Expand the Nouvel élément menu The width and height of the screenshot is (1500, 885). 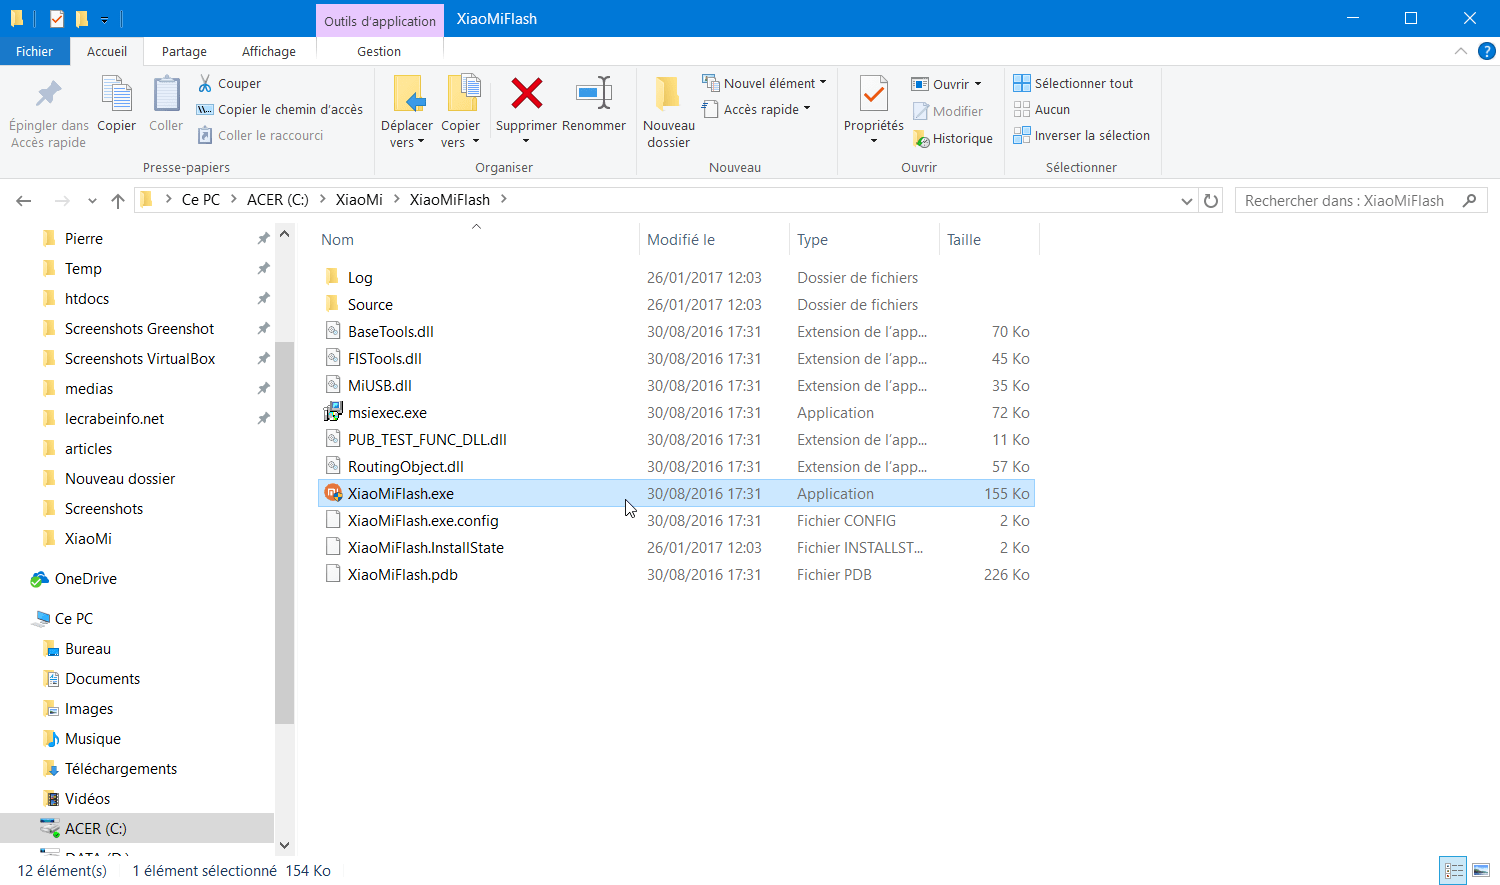pyautogui.click(x=764, y=83)
